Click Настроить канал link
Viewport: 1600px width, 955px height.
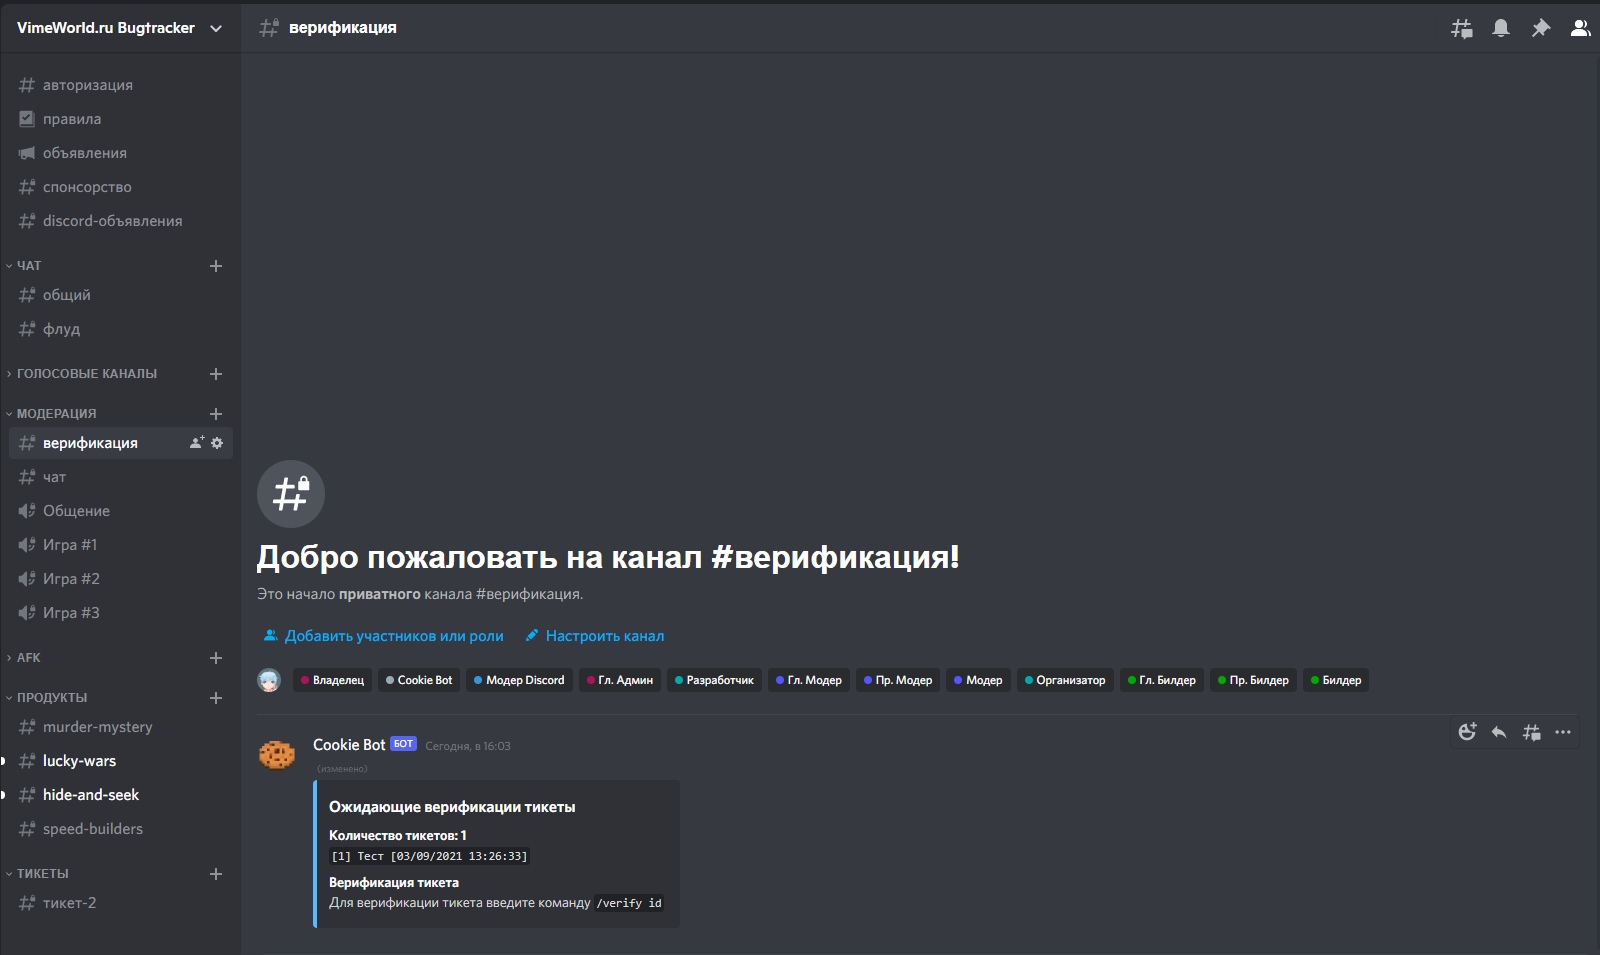point(604,636)
